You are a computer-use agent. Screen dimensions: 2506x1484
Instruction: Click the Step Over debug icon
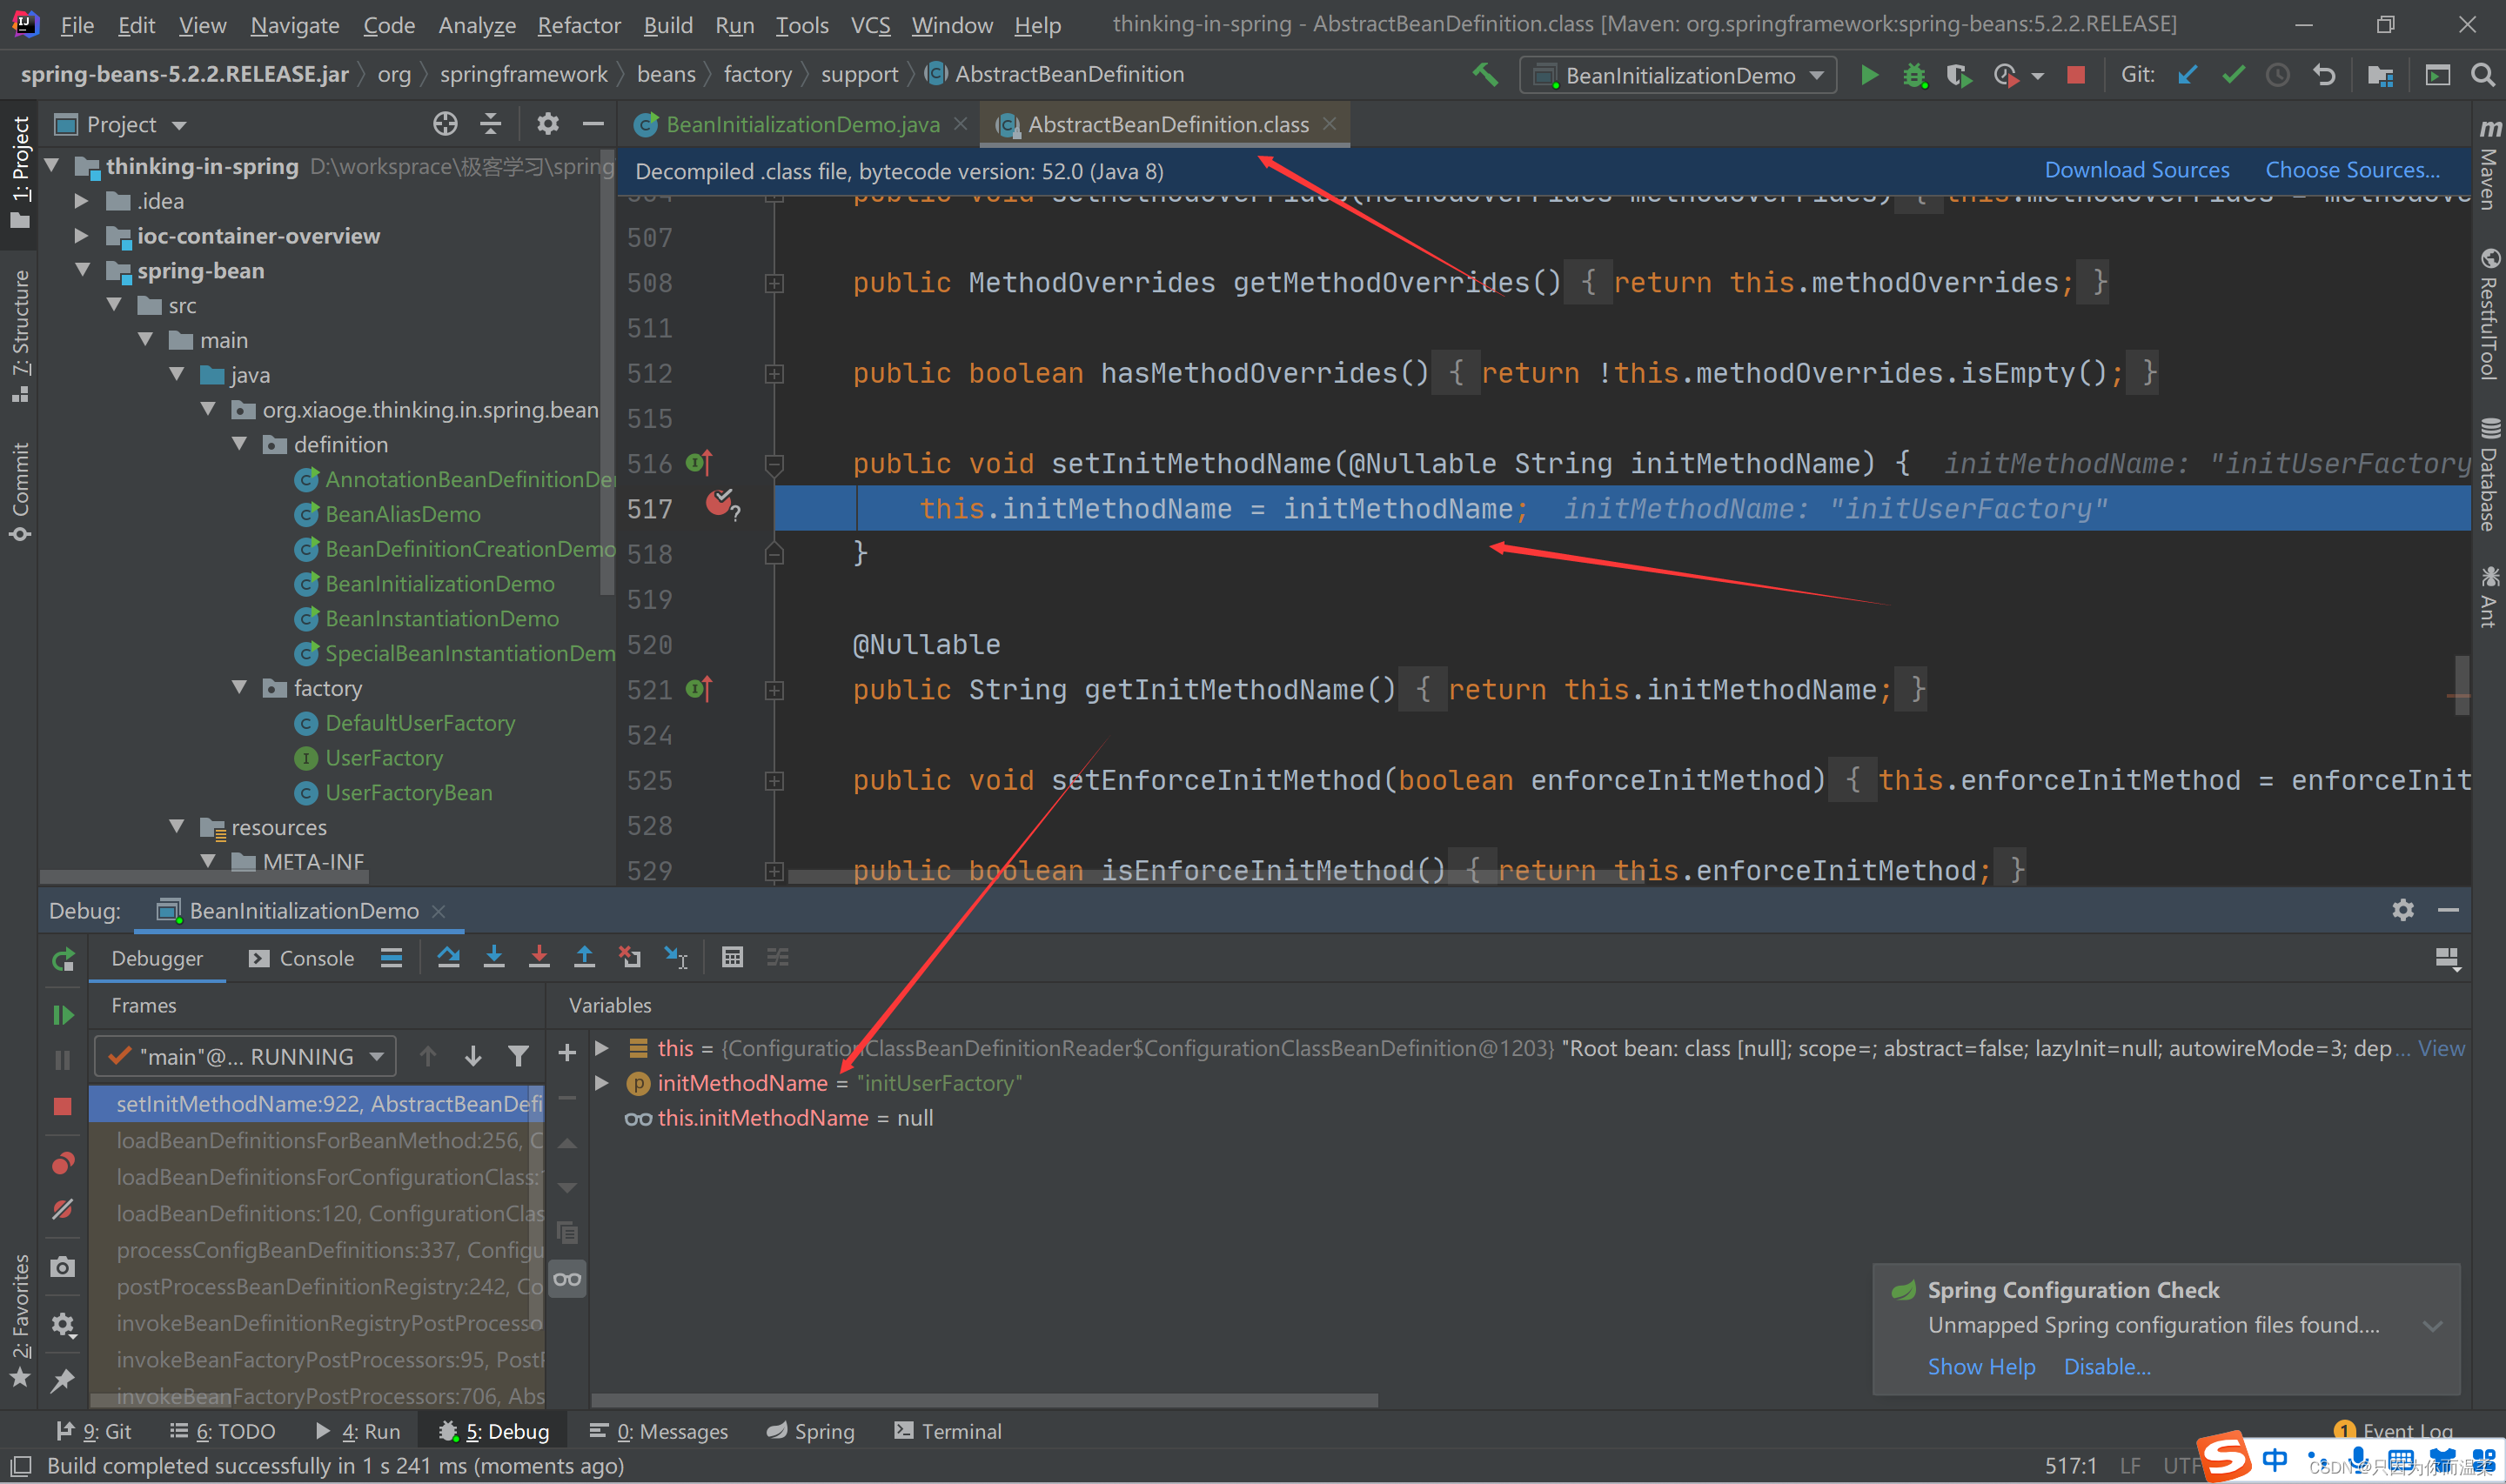click(446, 959)
